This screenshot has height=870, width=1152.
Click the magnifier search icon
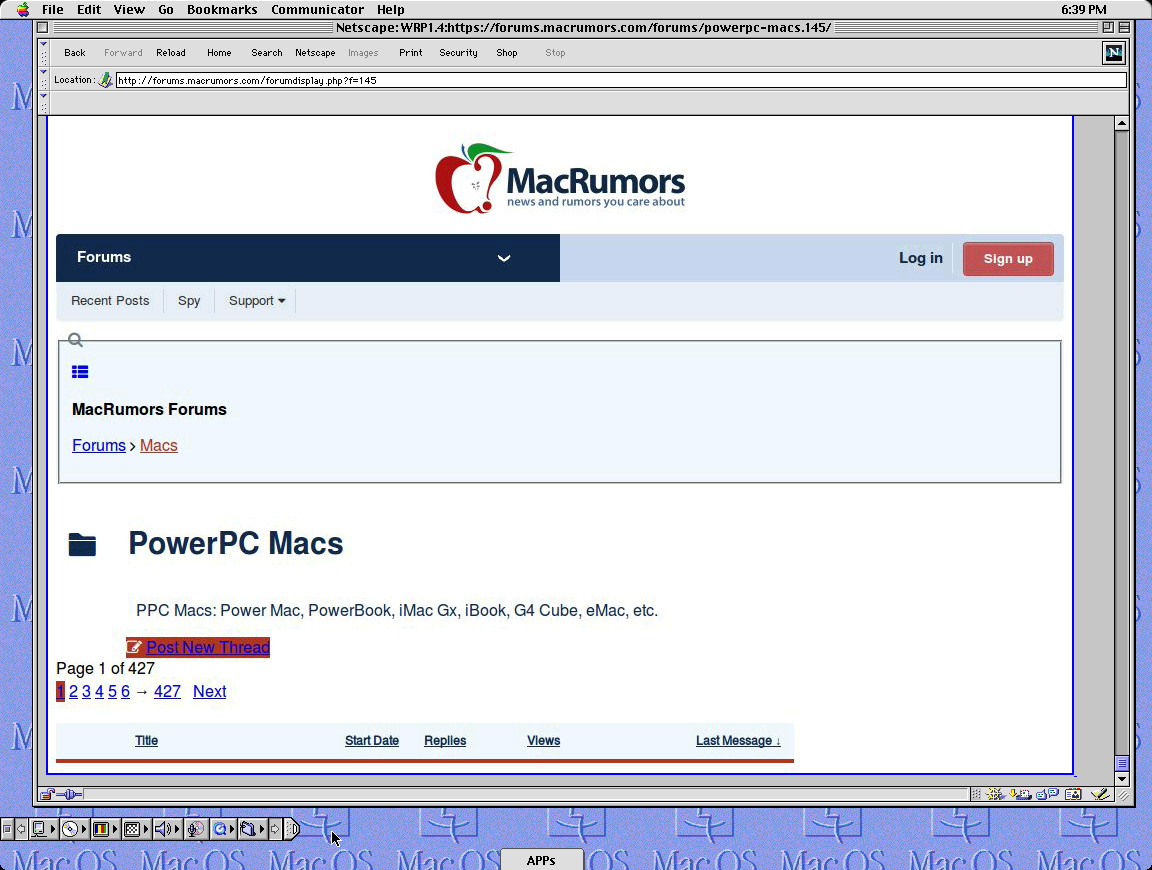(x=75, y=339)
